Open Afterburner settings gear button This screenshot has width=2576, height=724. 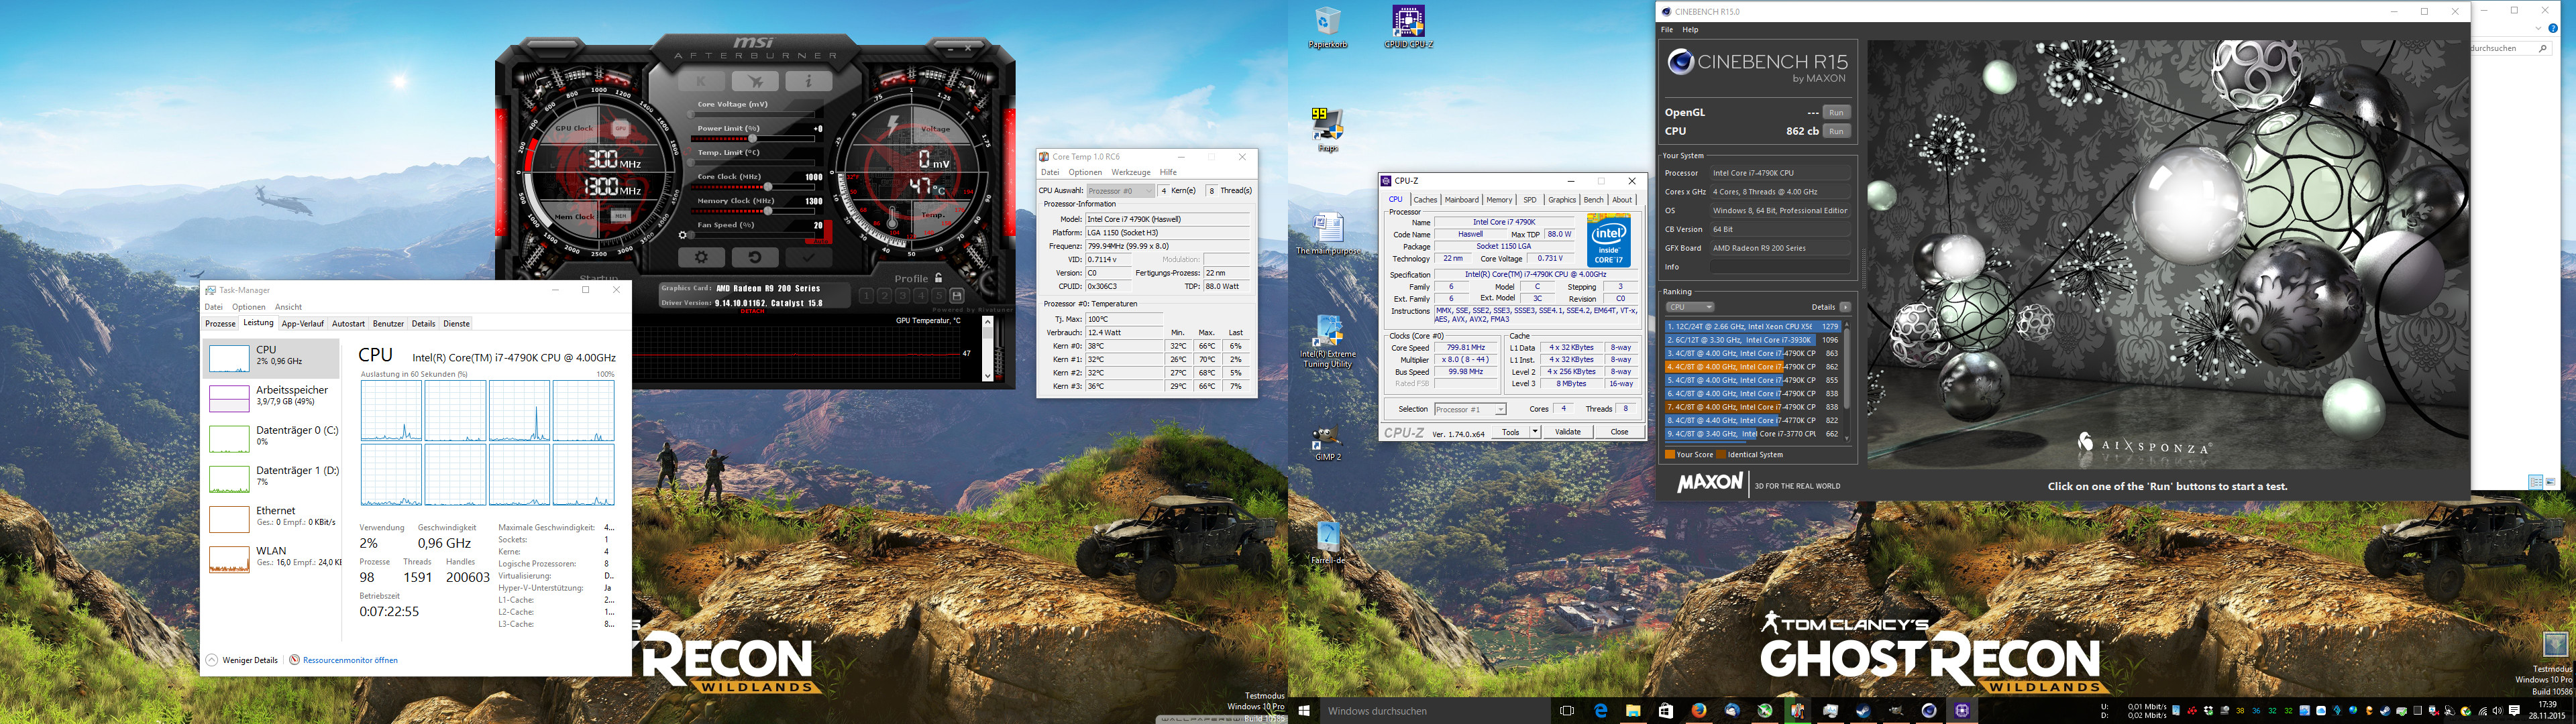[702, 258]
